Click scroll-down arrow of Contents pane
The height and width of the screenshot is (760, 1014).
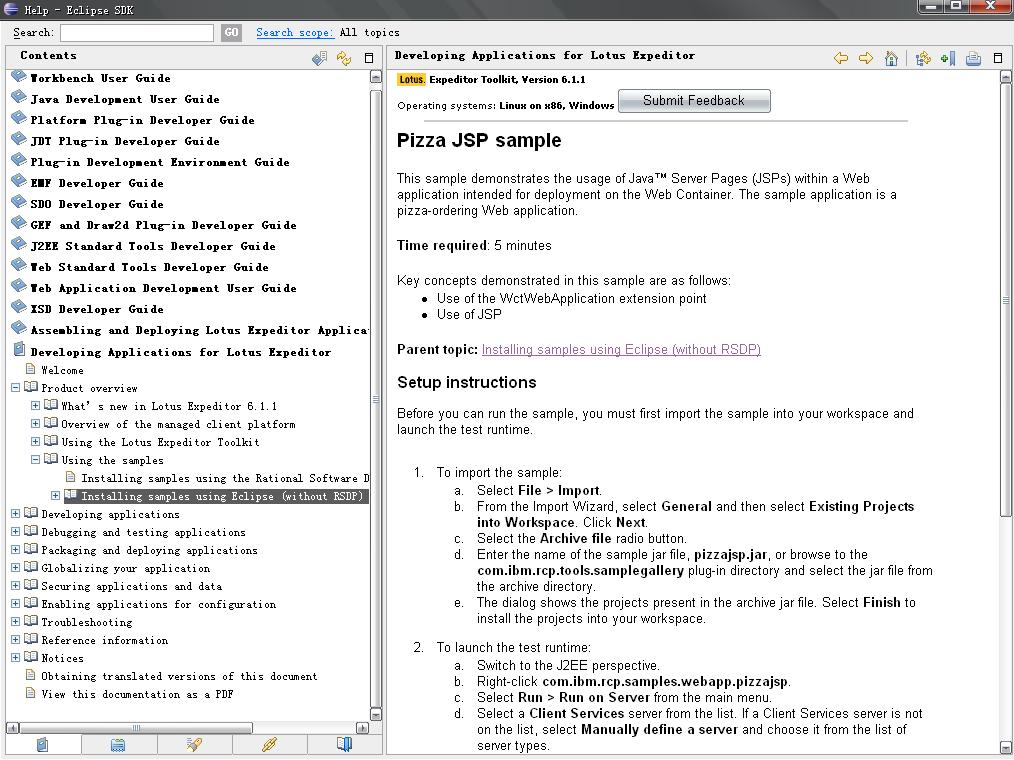coord(376,714)
